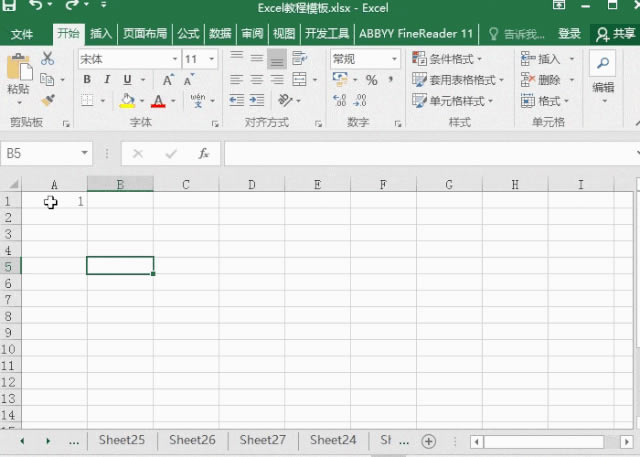
Task: Increase cell indent
Action: point(257,100)
